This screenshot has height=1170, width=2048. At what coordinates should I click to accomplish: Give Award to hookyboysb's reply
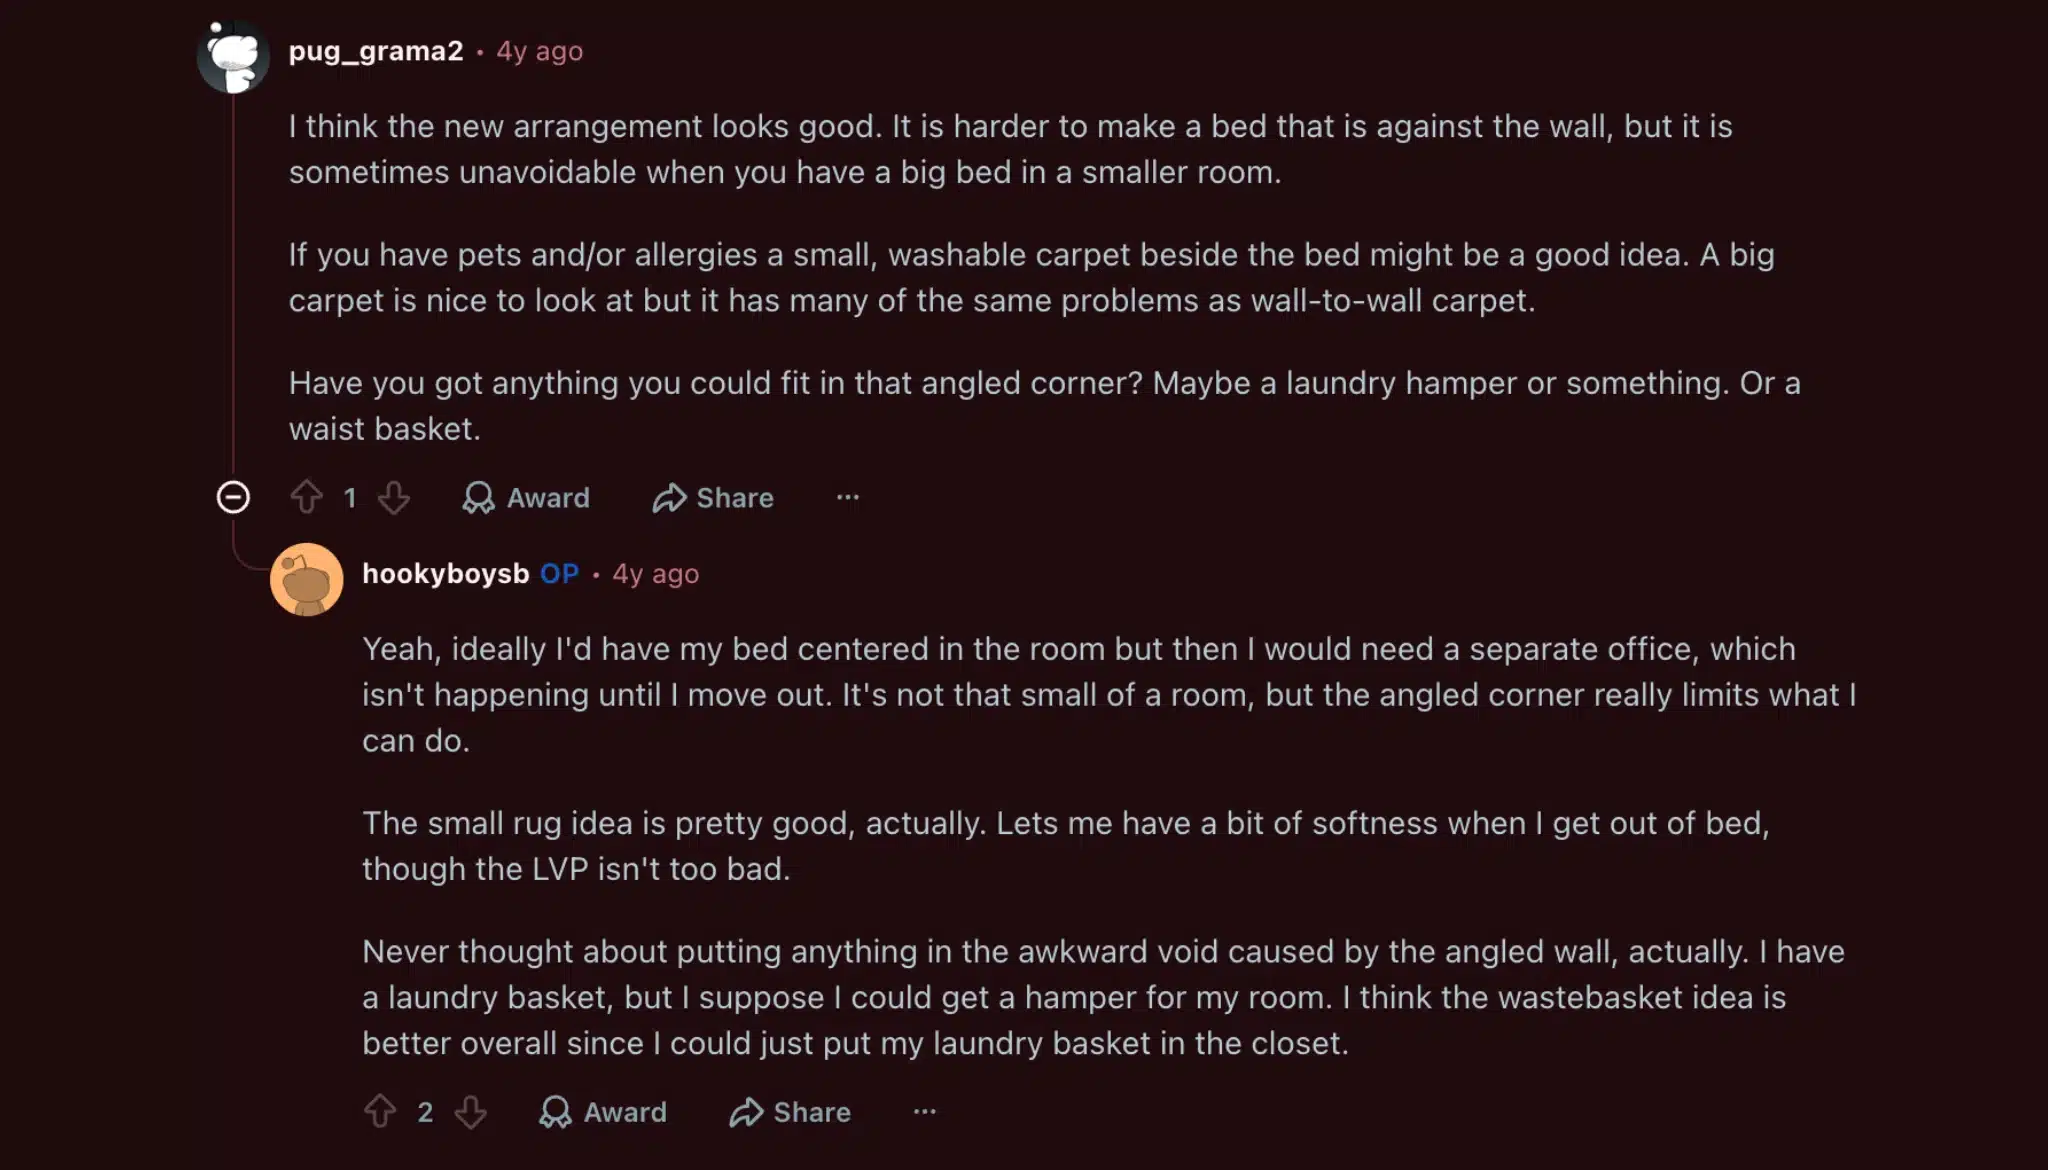pos(603,1111)
